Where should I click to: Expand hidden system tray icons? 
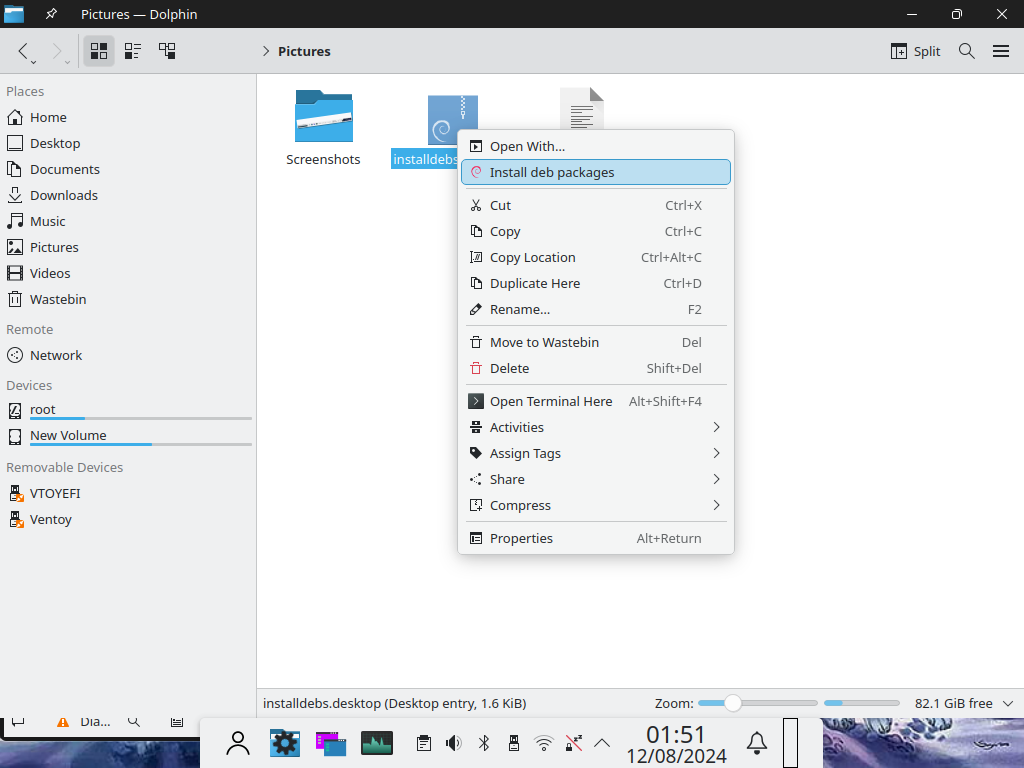point(602,743)
